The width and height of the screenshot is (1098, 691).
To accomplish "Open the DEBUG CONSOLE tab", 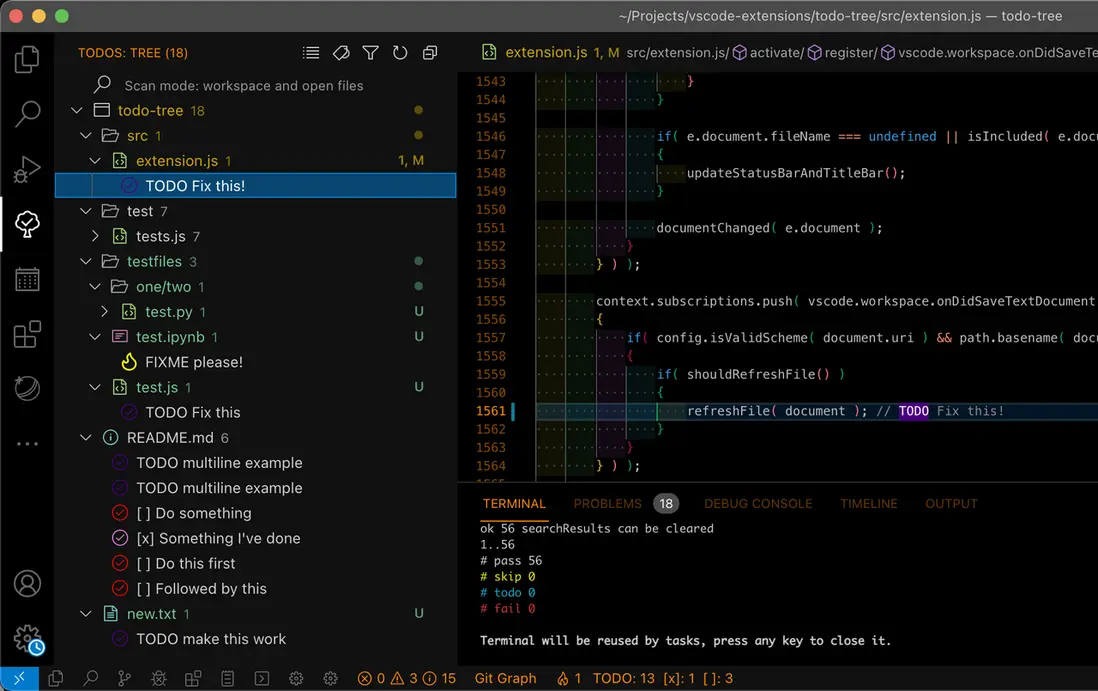I will [758, 504].
